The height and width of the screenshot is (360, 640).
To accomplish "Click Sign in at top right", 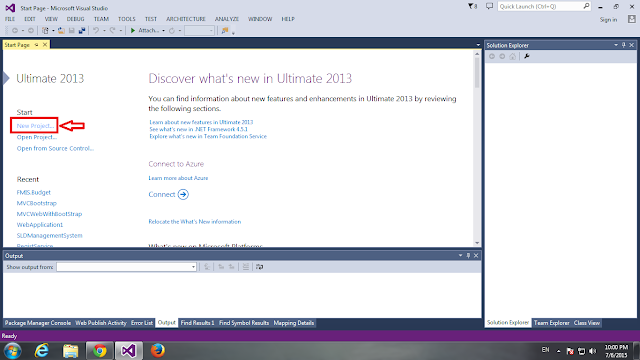I will point(608,20).
